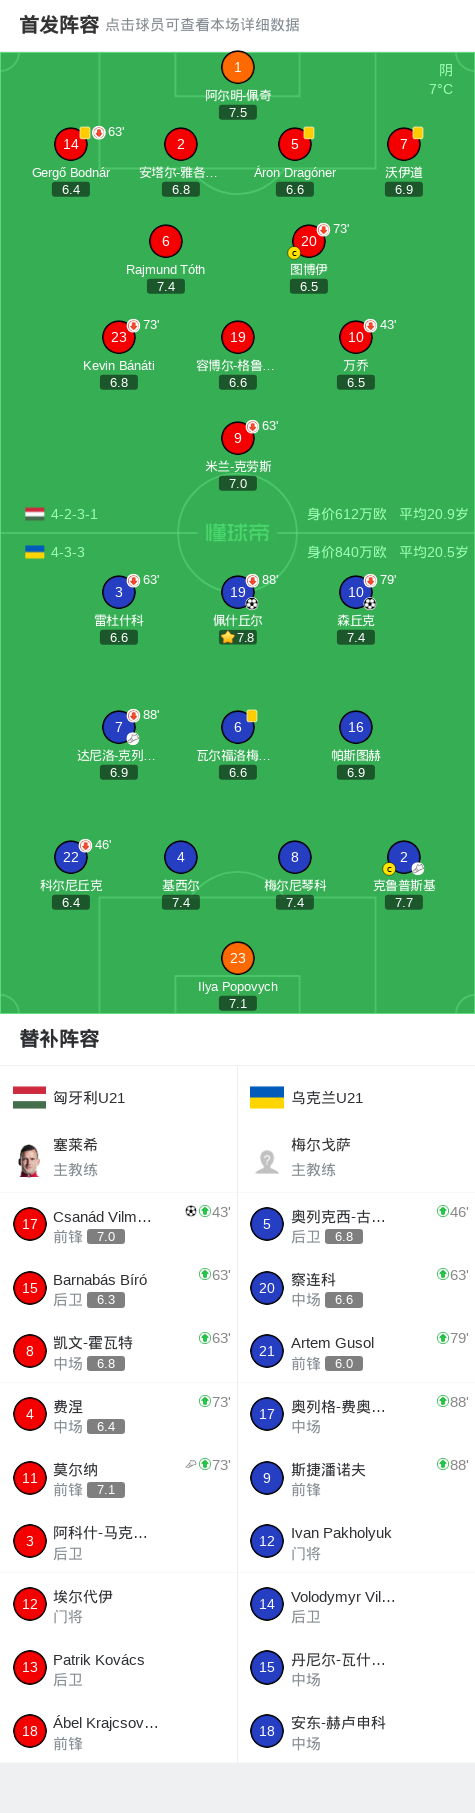Open 森丘克 number 10 blue icon

[x=356, y=592]
